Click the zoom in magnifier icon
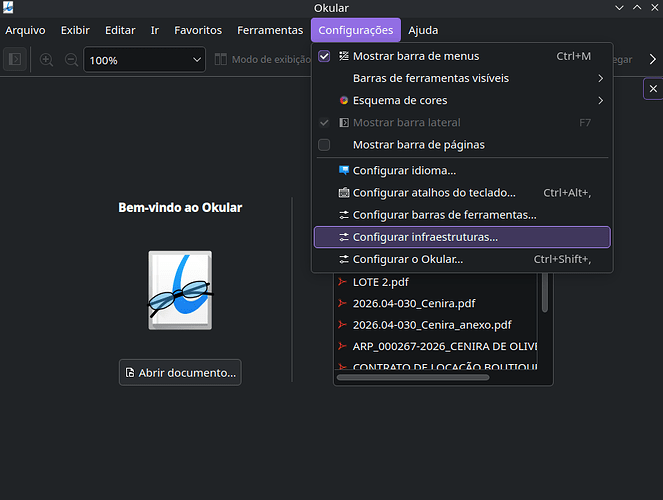Viewport: 663px width, 500px height. 46,60
